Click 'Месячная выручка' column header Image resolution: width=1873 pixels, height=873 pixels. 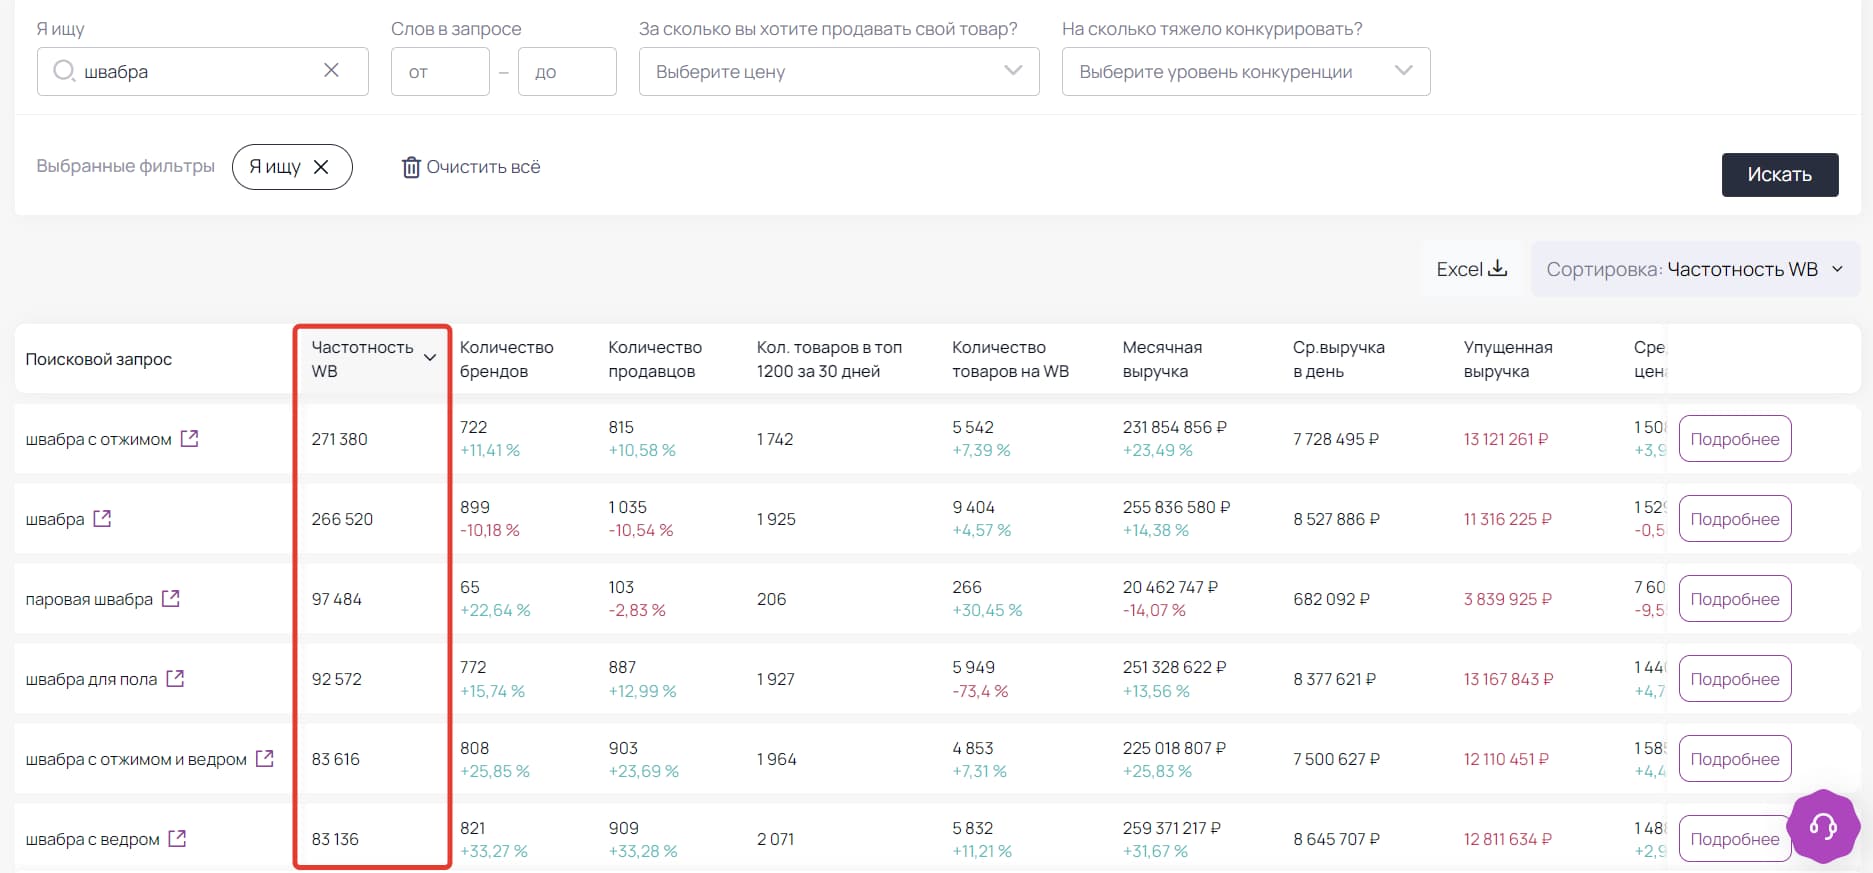1162,359
